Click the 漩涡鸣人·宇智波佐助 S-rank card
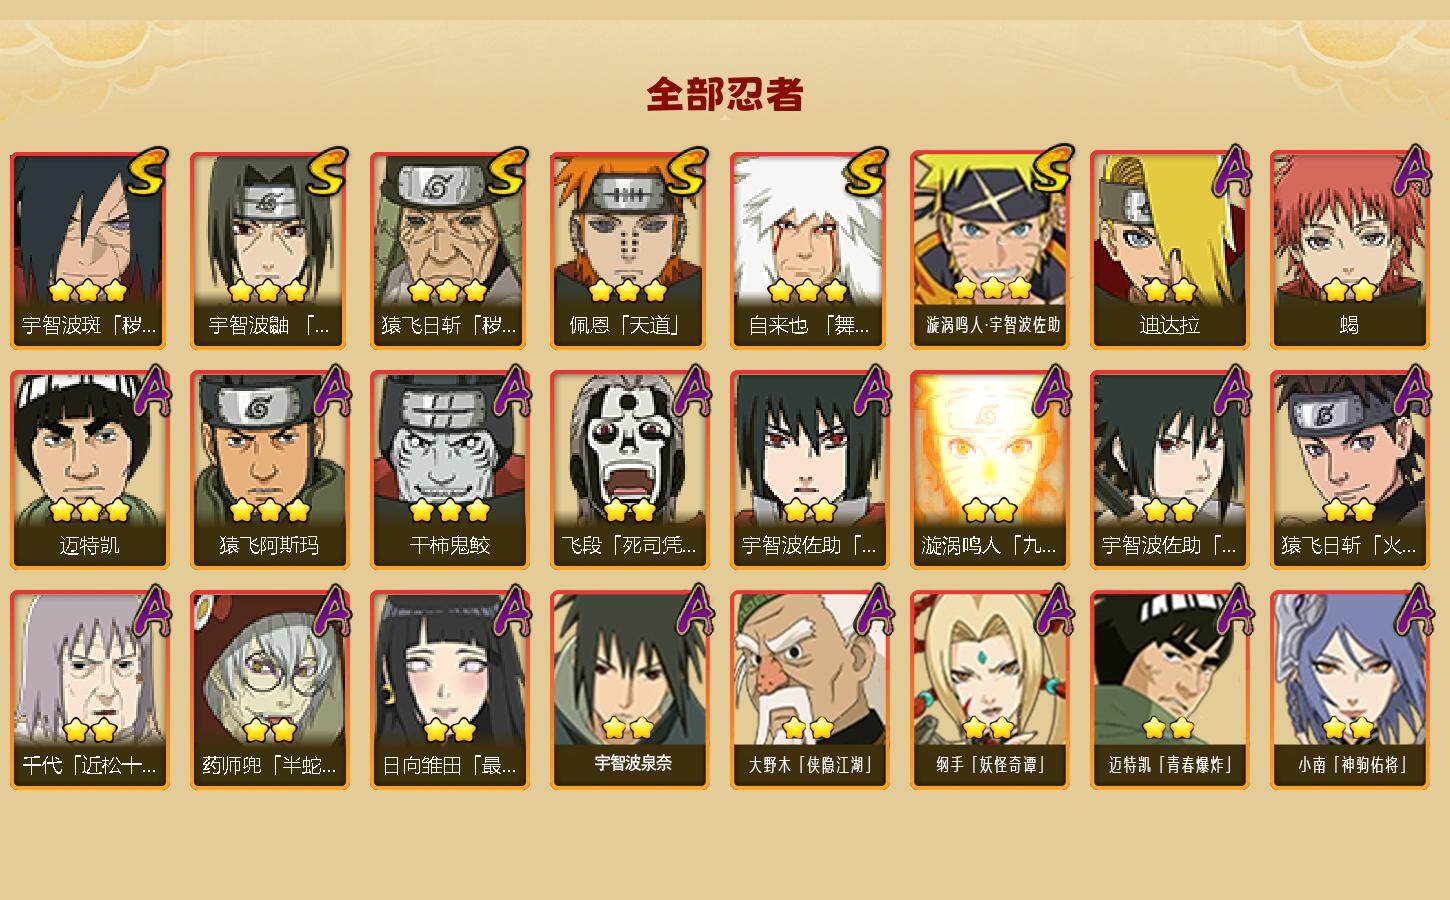 [989, 250]
